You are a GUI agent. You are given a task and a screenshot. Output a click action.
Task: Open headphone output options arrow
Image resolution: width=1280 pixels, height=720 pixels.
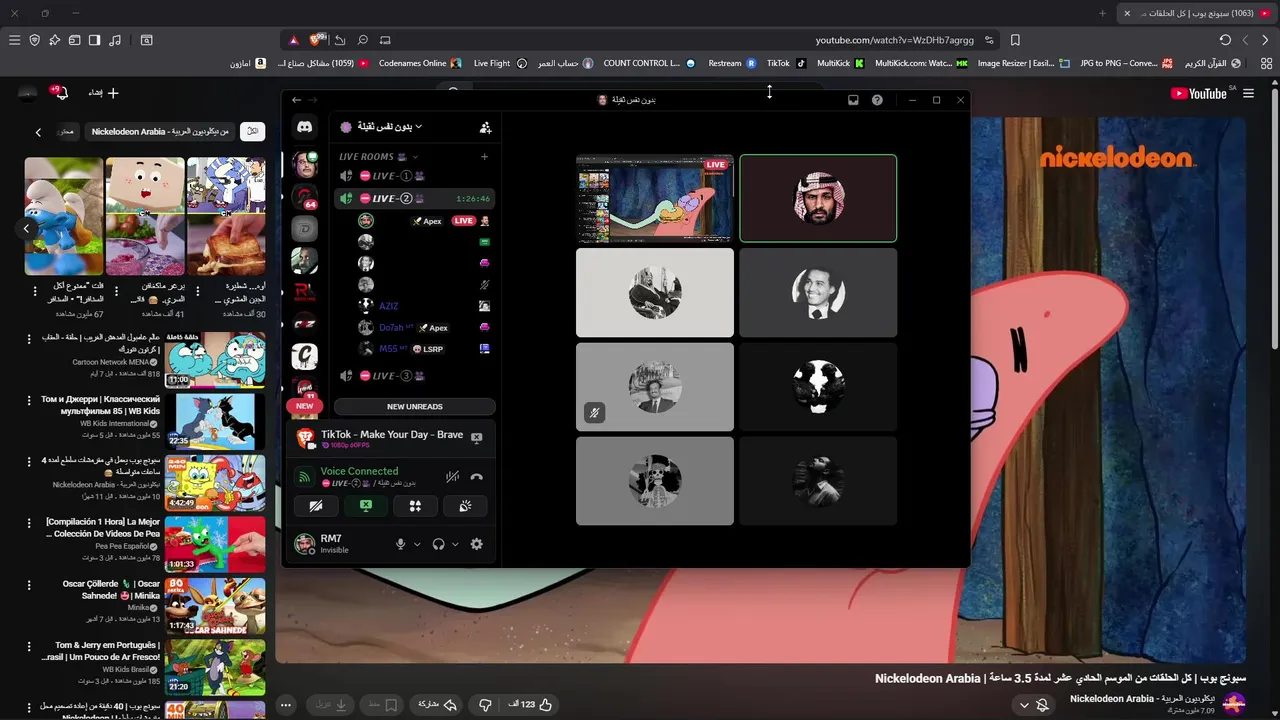click(x=455, y=544)
